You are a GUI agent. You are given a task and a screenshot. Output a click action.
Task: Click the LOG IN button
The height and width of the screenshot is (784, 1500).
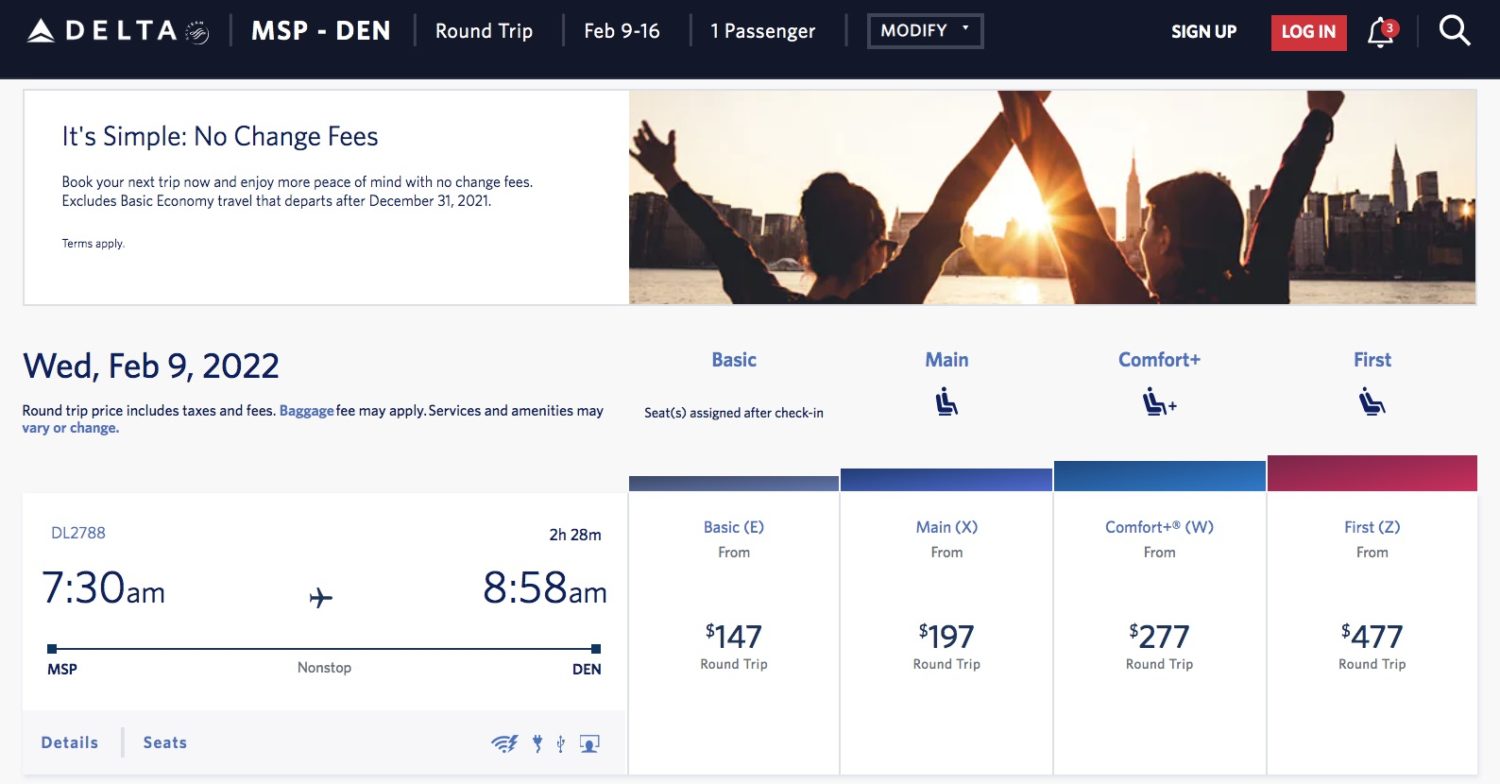coord(1308,31)
